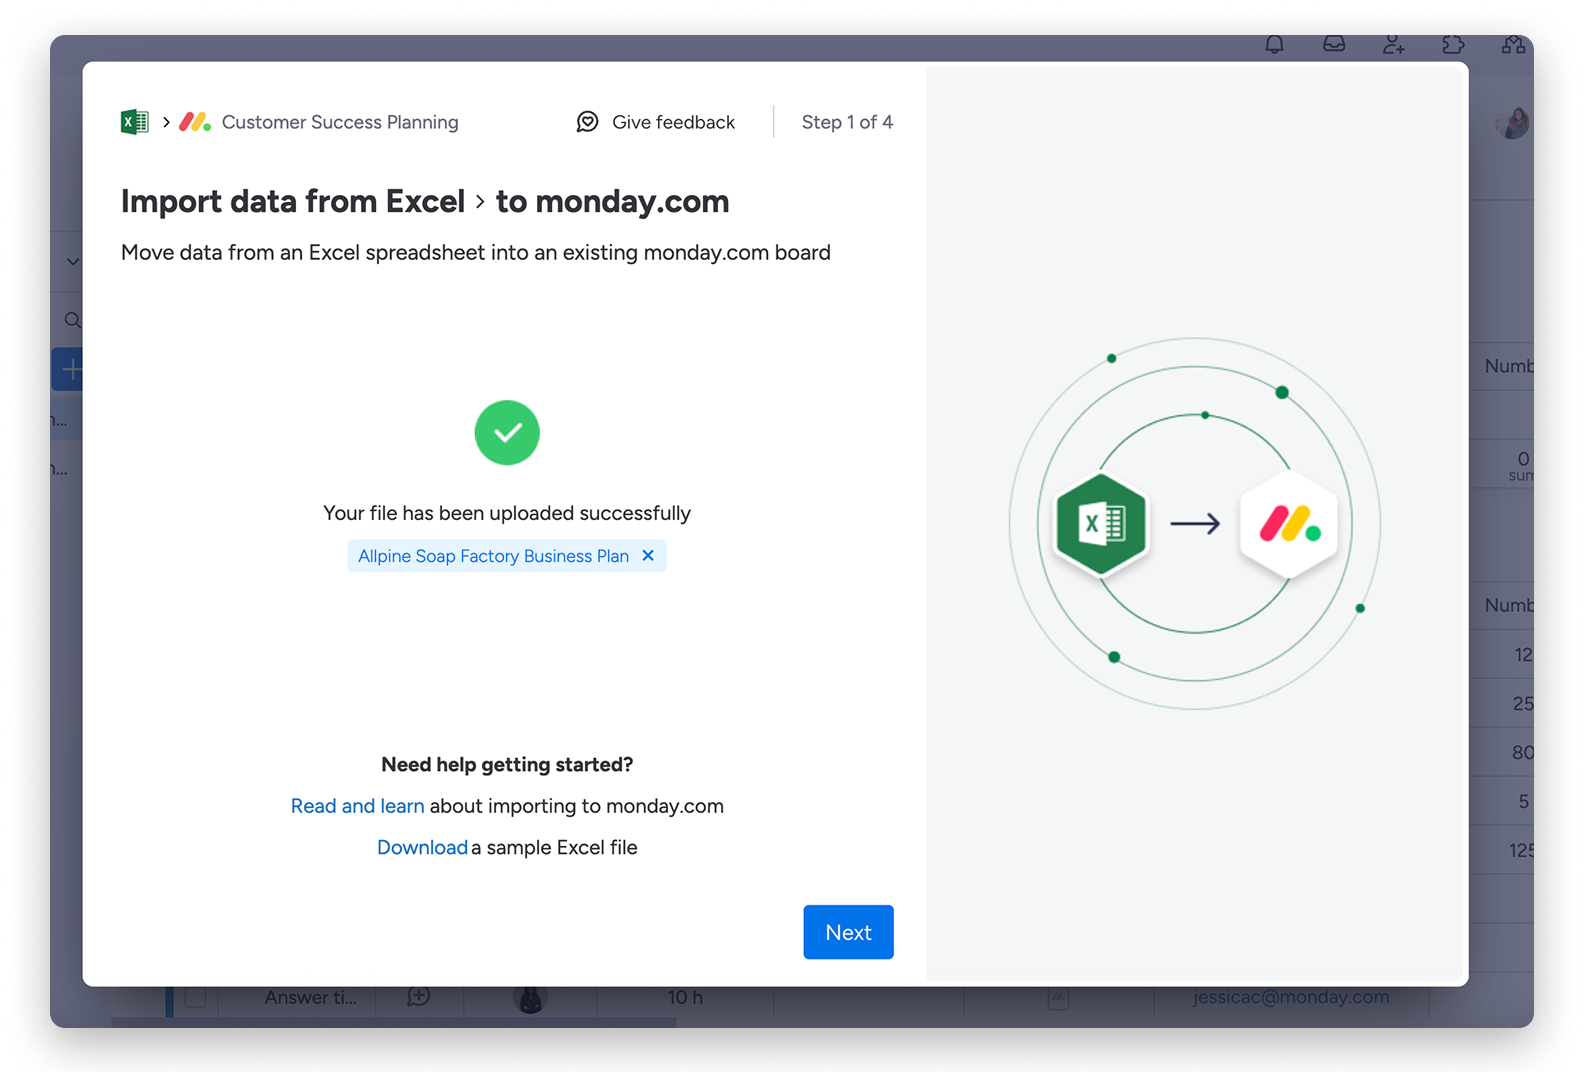Click monday.com logo in breadcrumb
Viewport: 1584px width, 1072px height.
[x=195, y=122]
